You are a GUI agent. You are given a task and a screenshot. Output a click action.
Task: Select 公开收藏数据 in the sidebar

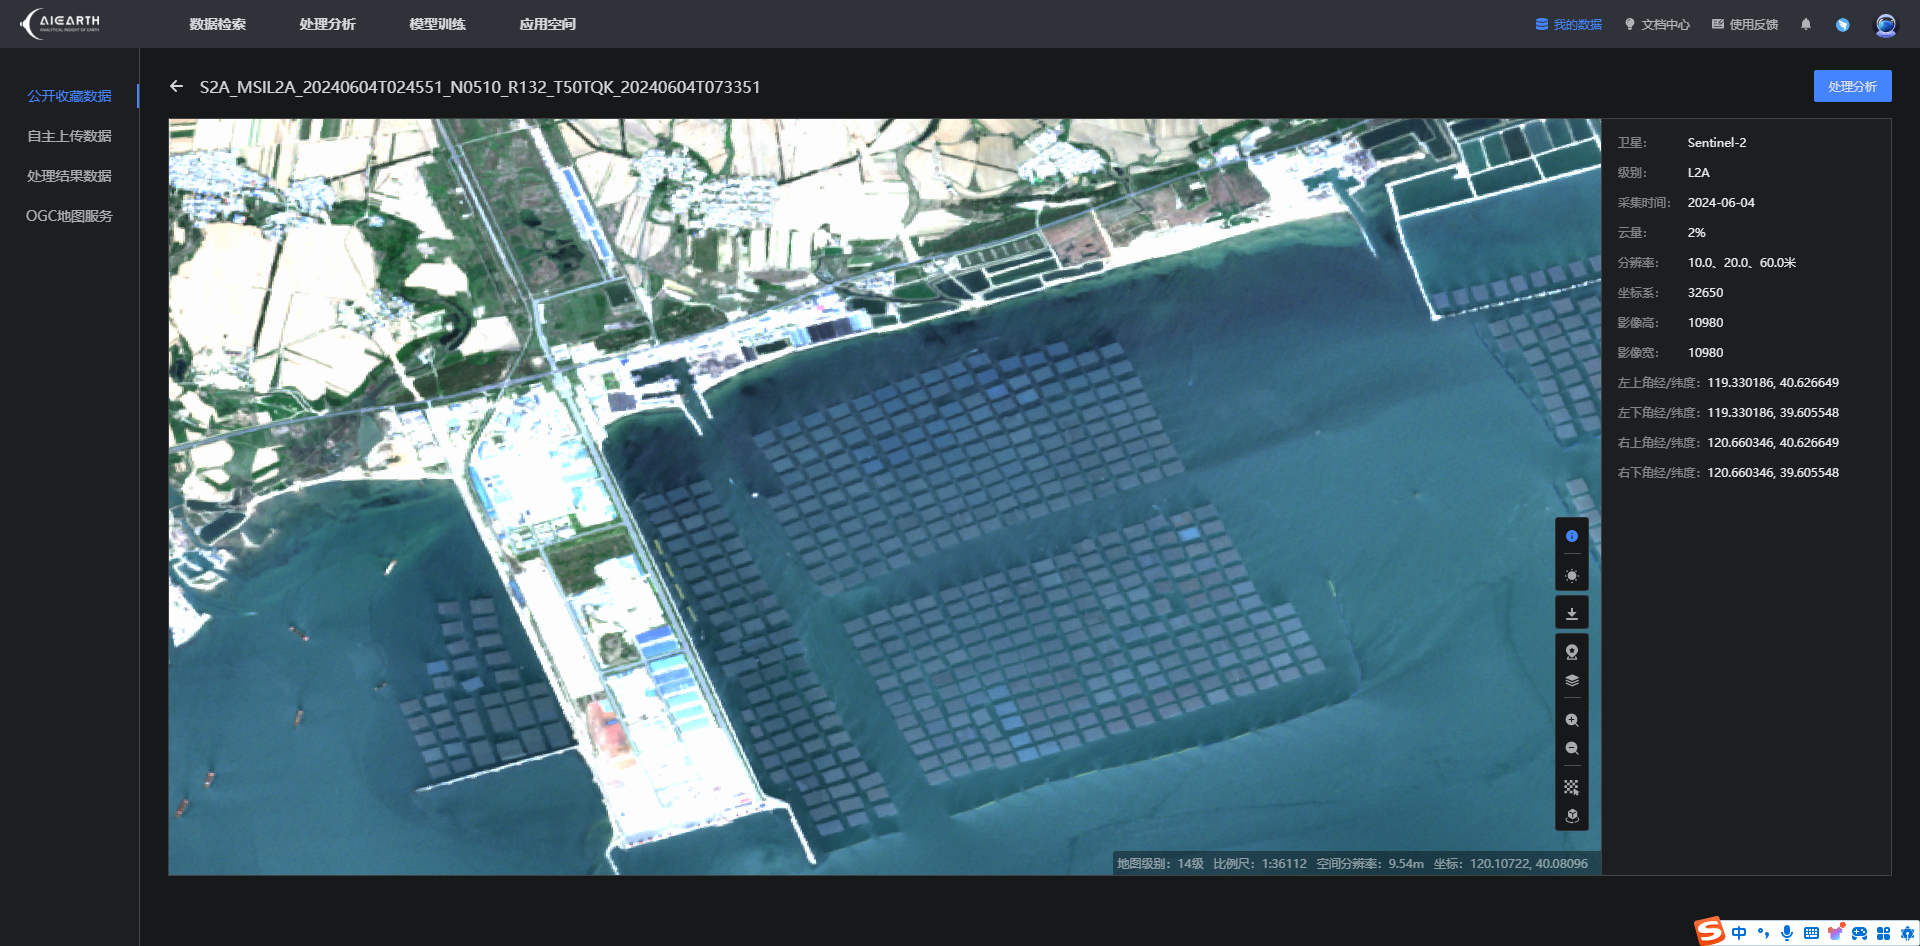(x=69, y=96)
